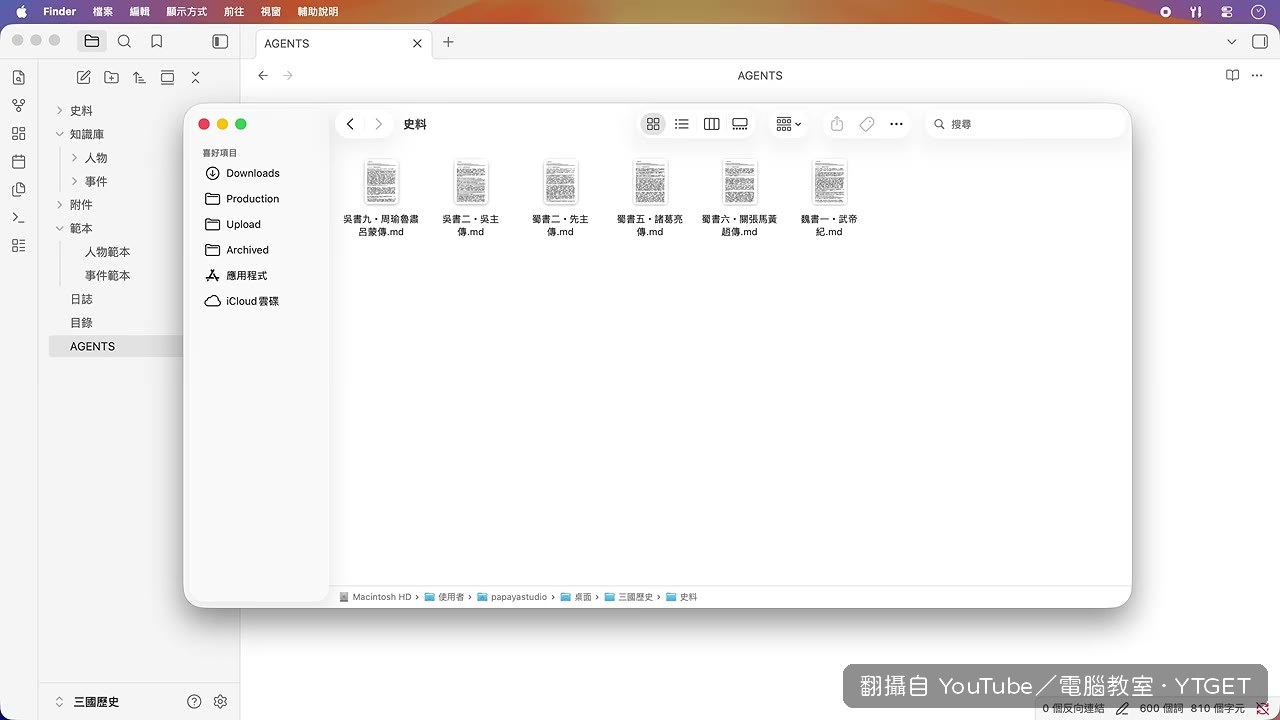Switch Finder to list view
This screenshot has height=720, width=1280.
coord(682,124)
